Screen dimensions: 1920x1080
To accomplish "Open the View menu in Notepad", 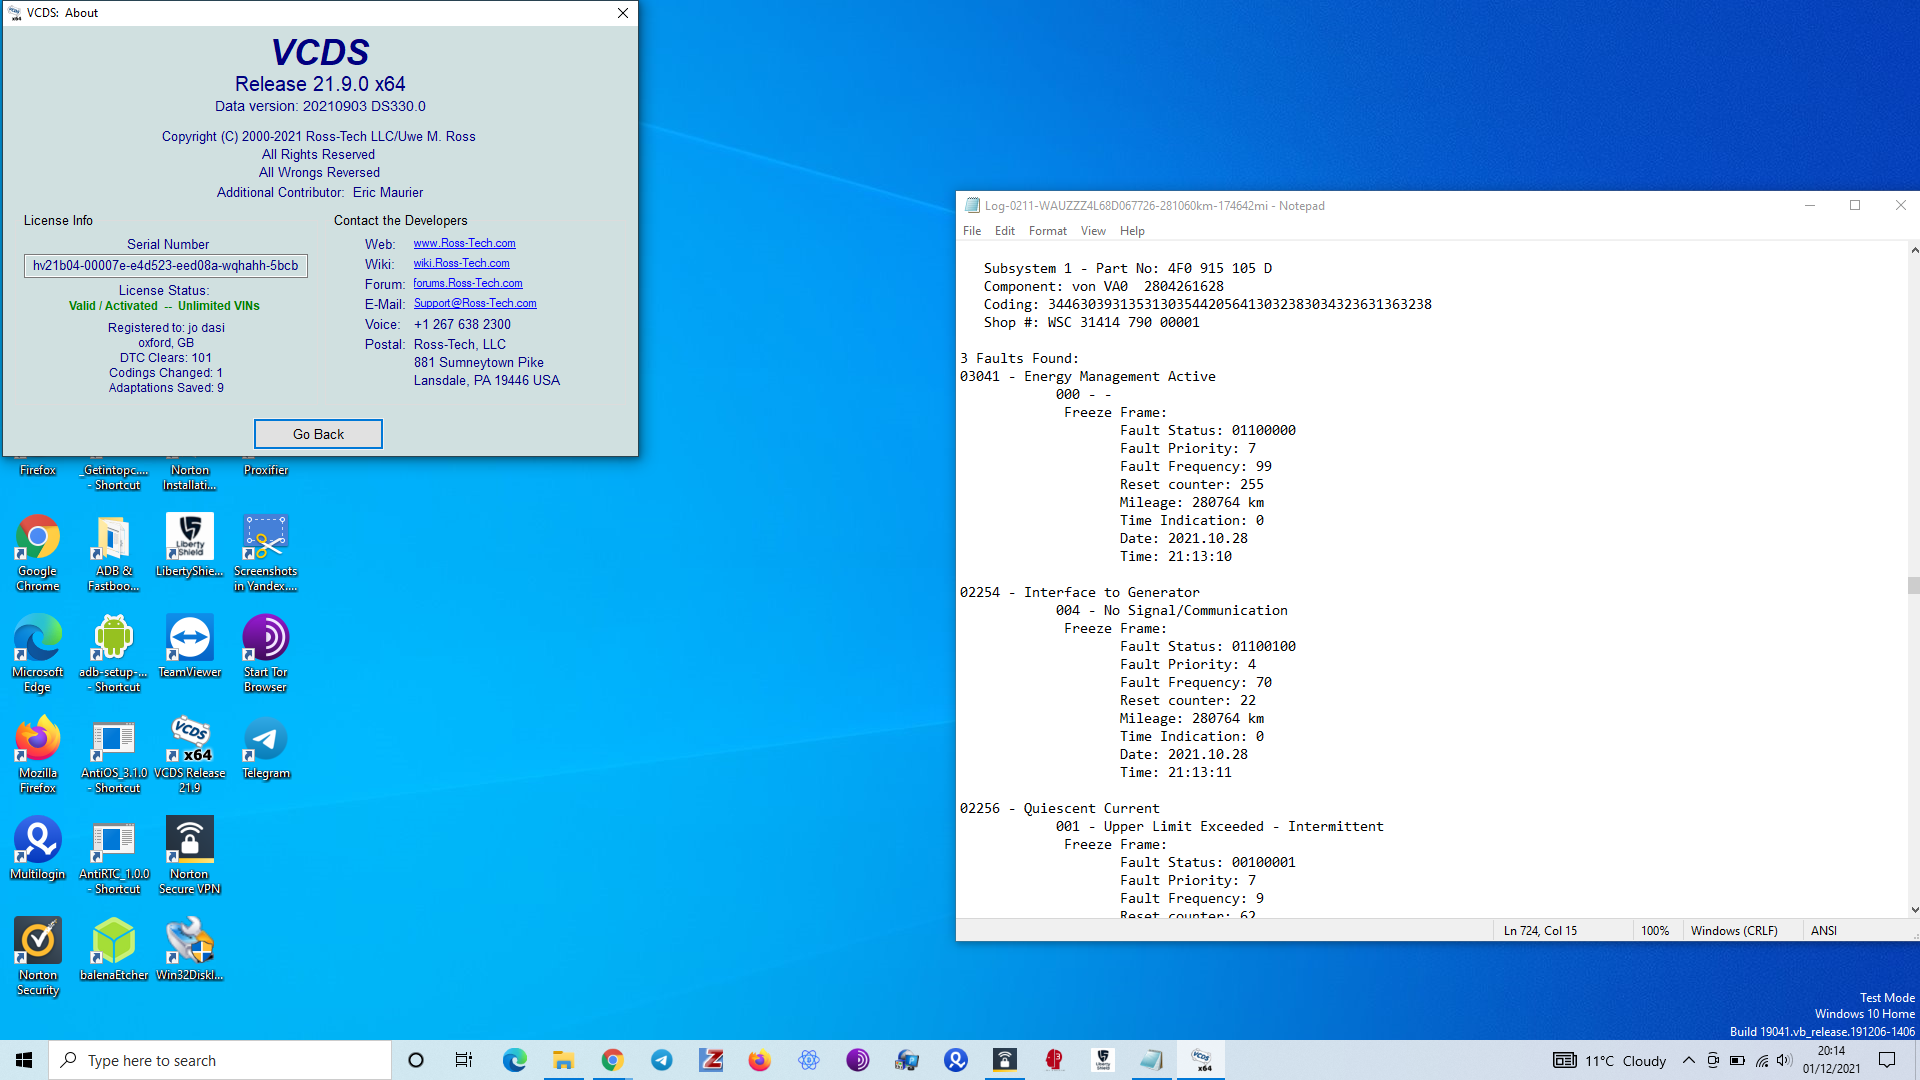I will point(1093,231).
